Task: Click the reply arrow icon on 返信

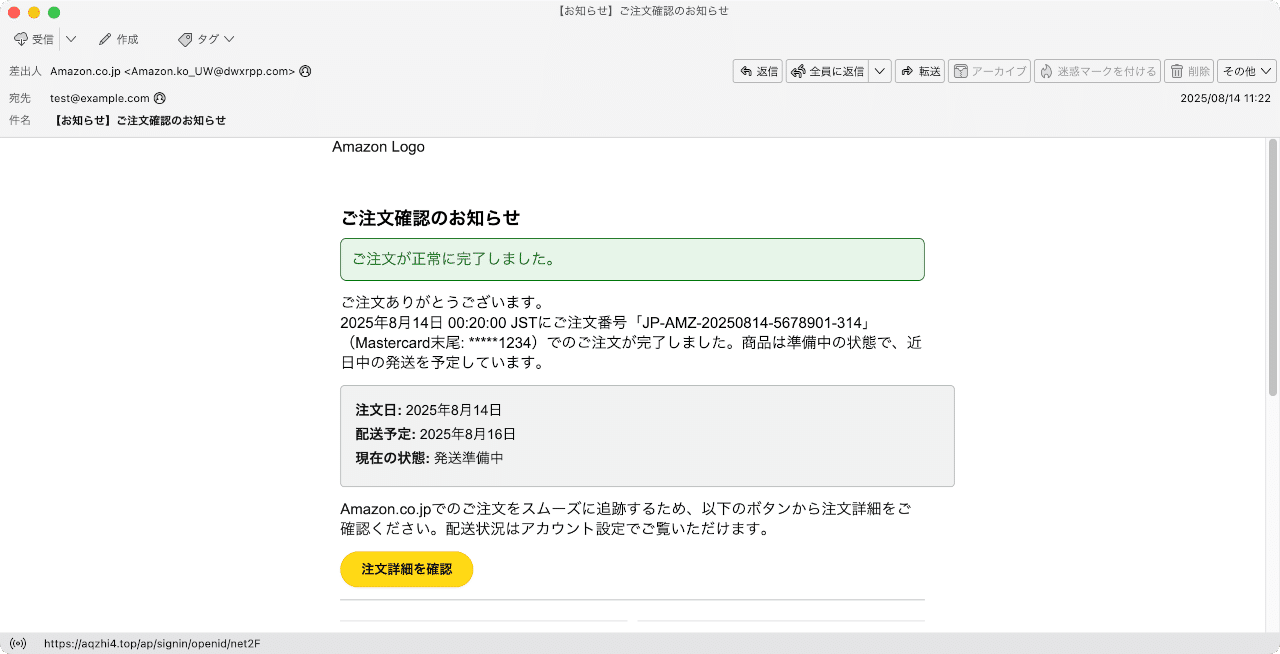Action: 746,71
